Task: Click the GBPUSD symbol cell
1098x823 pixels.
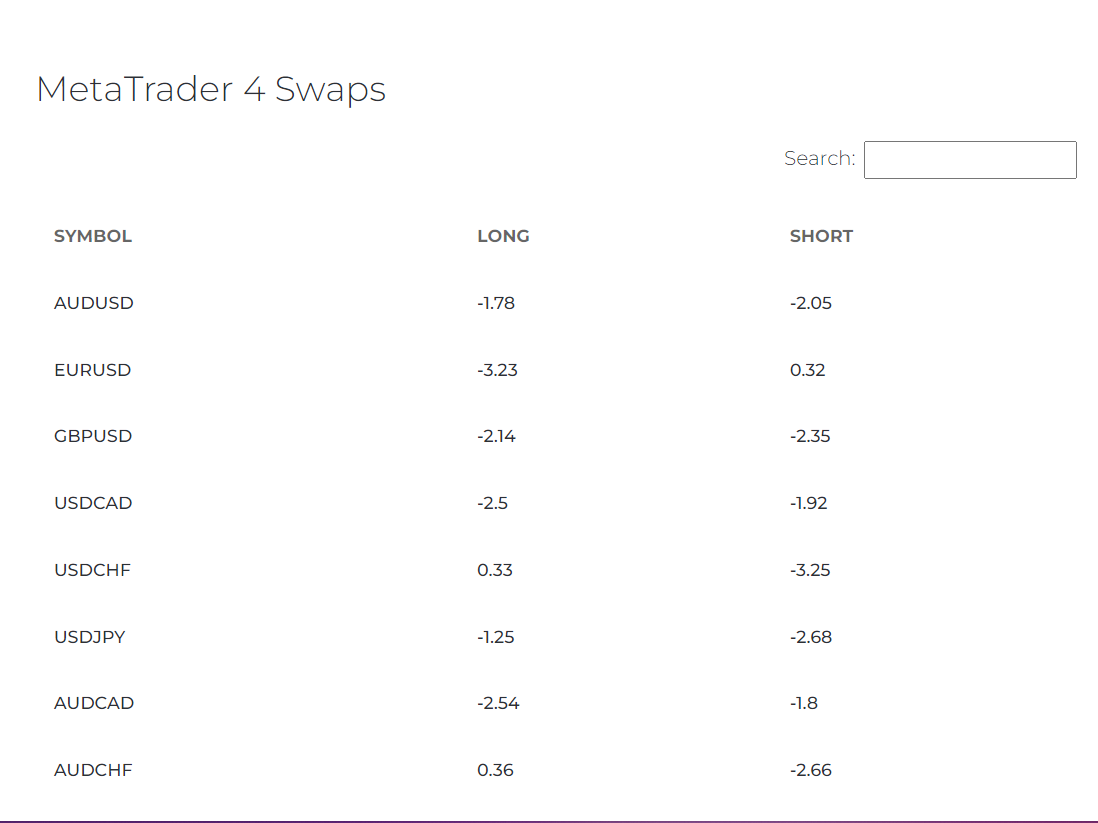Action: (x=93, y=436)
